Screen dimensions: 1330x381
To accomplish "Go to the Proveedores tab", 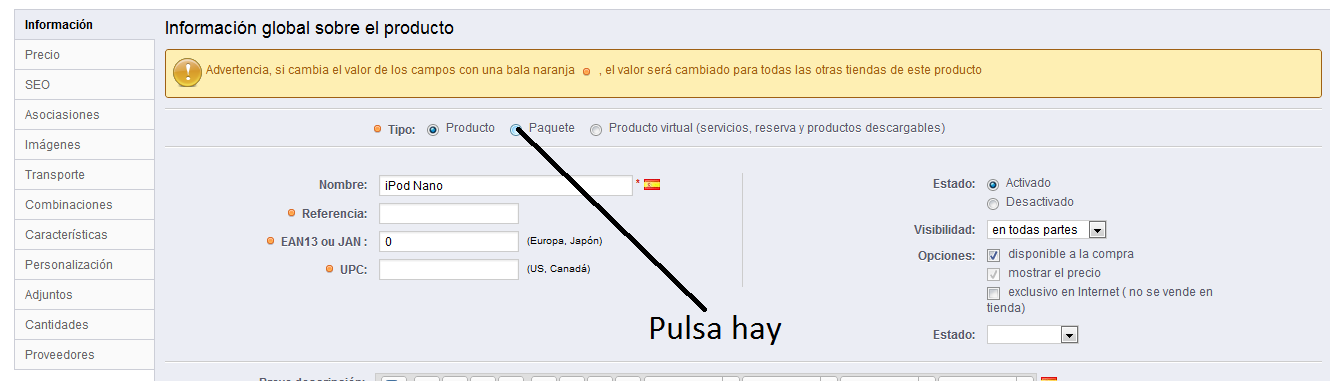I will (x=84, y=355).
